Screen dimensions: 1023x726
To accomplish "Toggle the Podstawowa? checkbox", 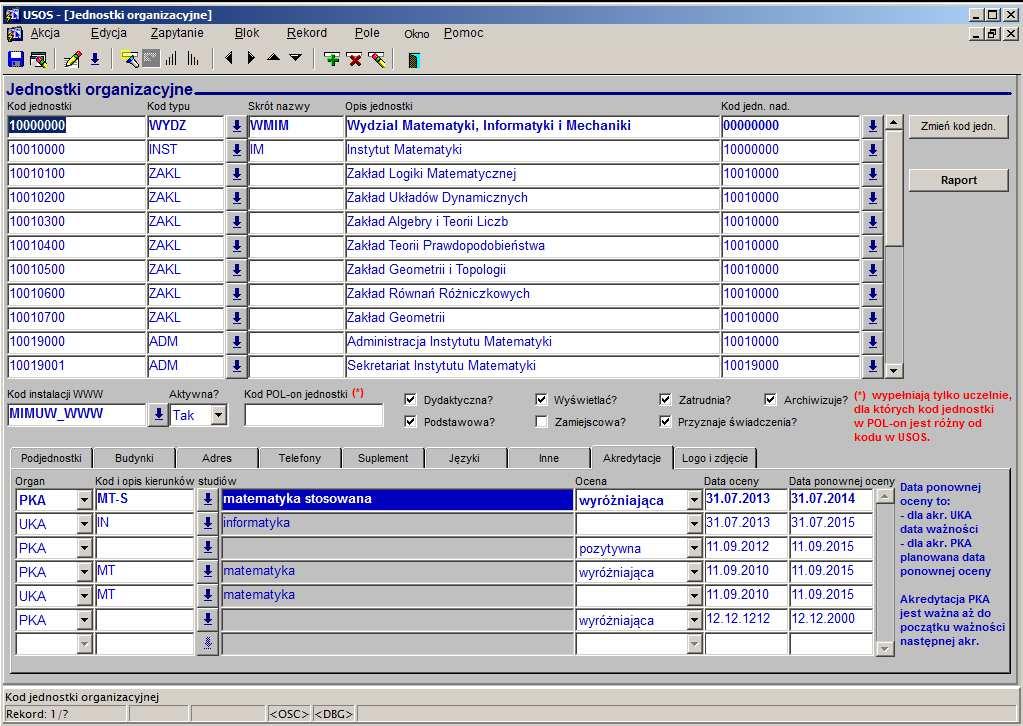I will [410, 421].
